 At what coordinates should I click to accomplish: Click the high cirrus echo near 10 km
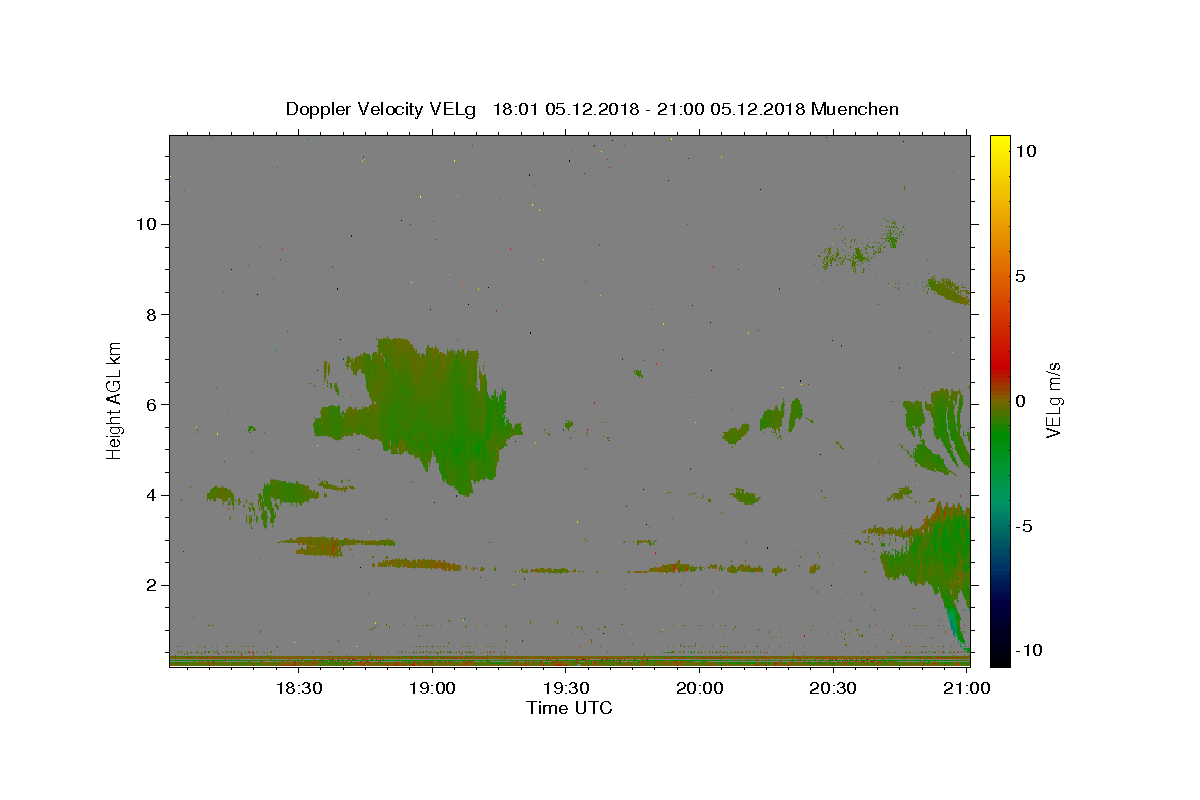[862, 246]
